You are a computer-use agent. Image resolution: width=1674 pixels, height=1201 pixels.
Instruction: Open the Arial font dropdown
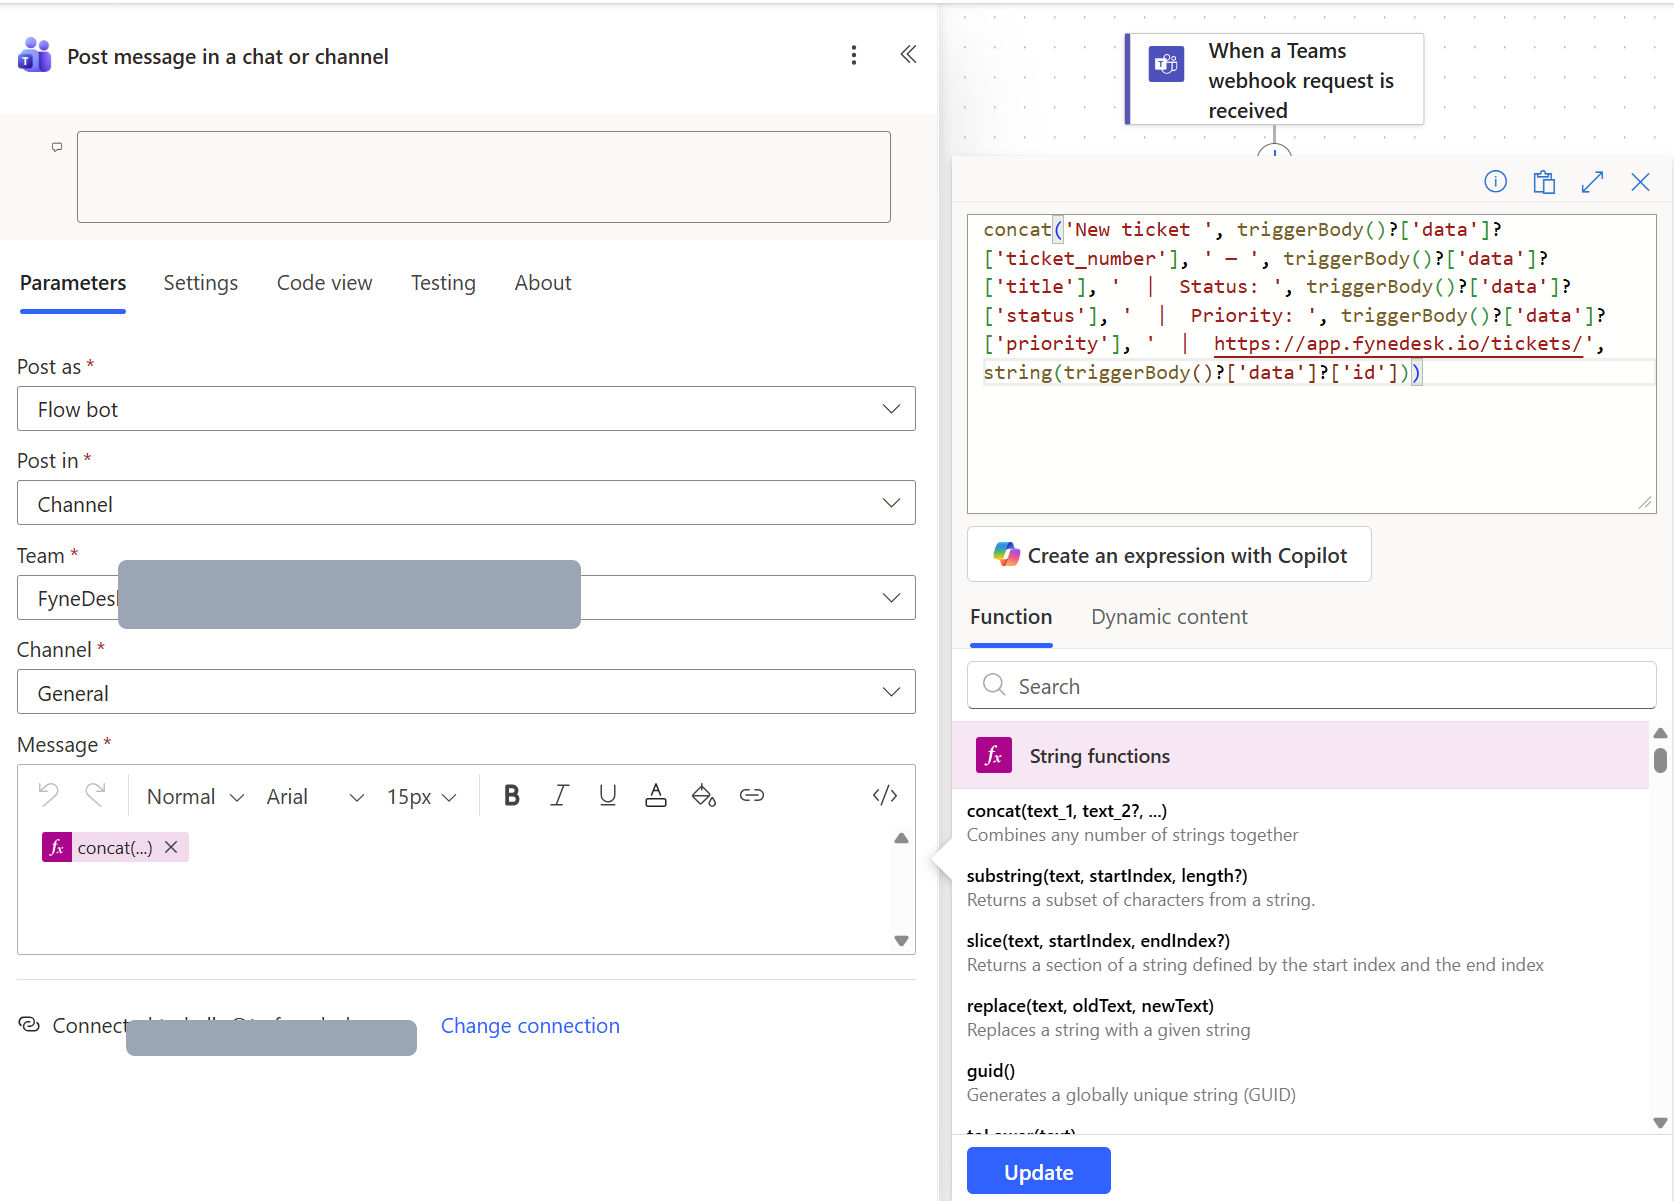[315, 796]
